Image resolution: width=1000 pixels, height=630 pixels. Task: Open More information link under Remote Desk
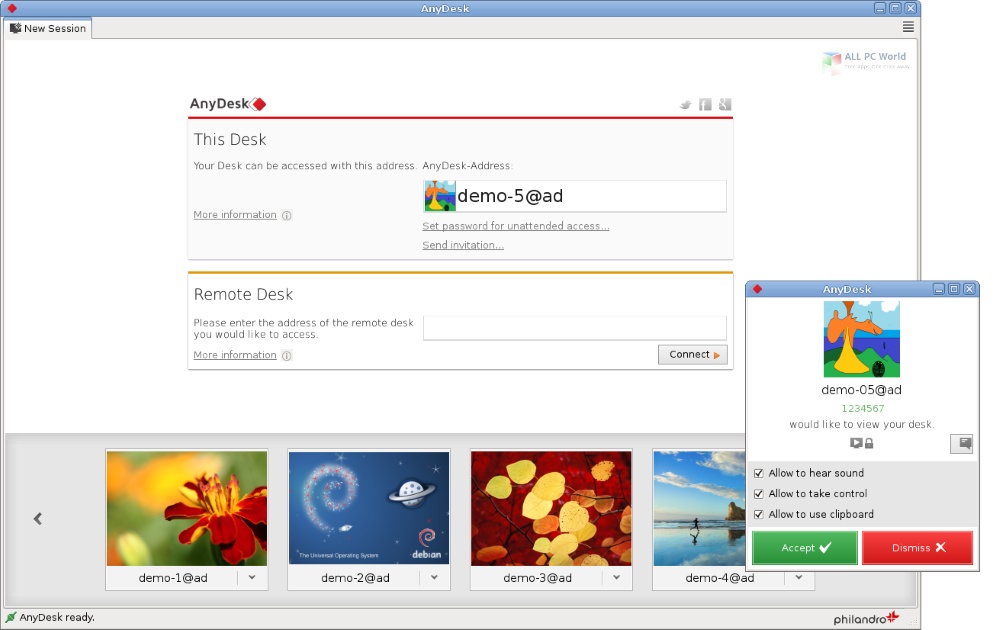(235, 355)
